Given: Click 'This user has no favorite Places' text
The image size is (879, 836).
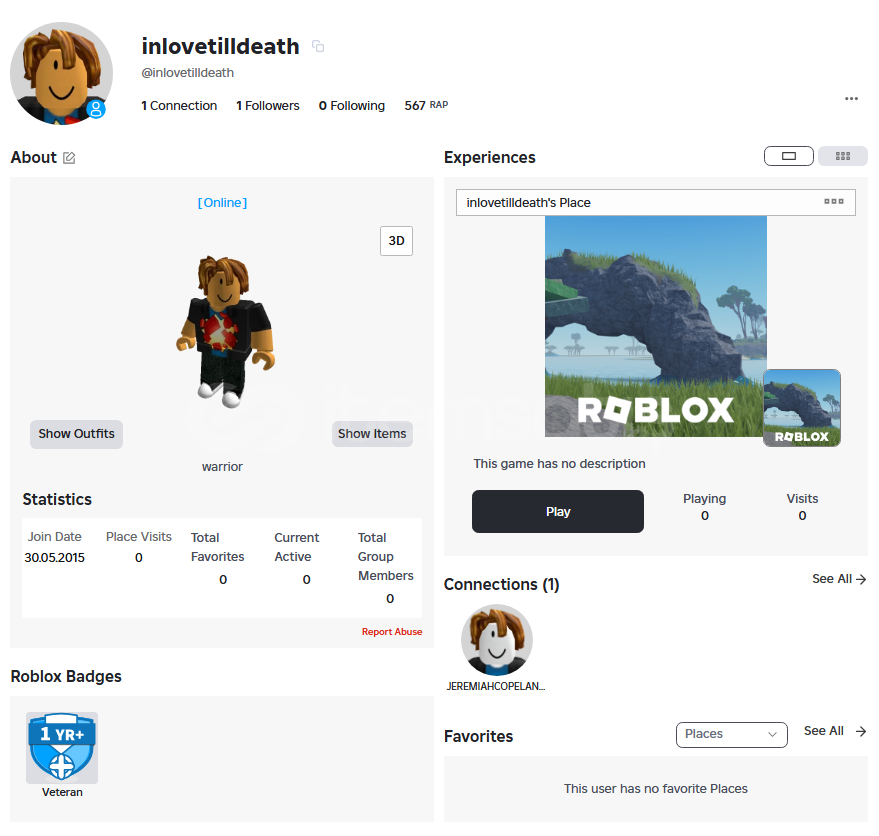Looking at the screenshot, I should (655, 789).
